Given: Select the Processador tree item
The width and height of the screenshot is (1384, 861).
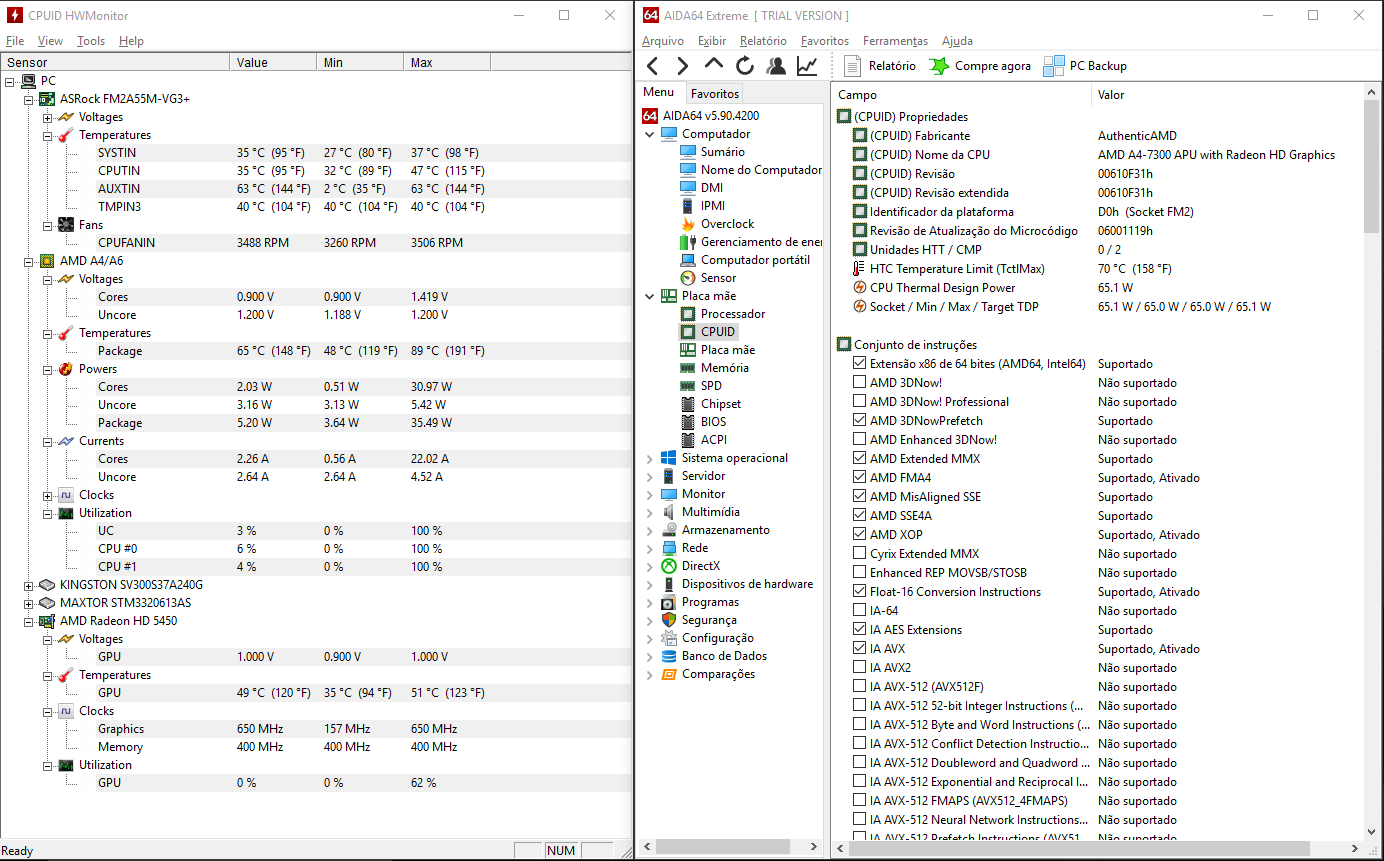Looking at the screenshot, I should [733, 314].
